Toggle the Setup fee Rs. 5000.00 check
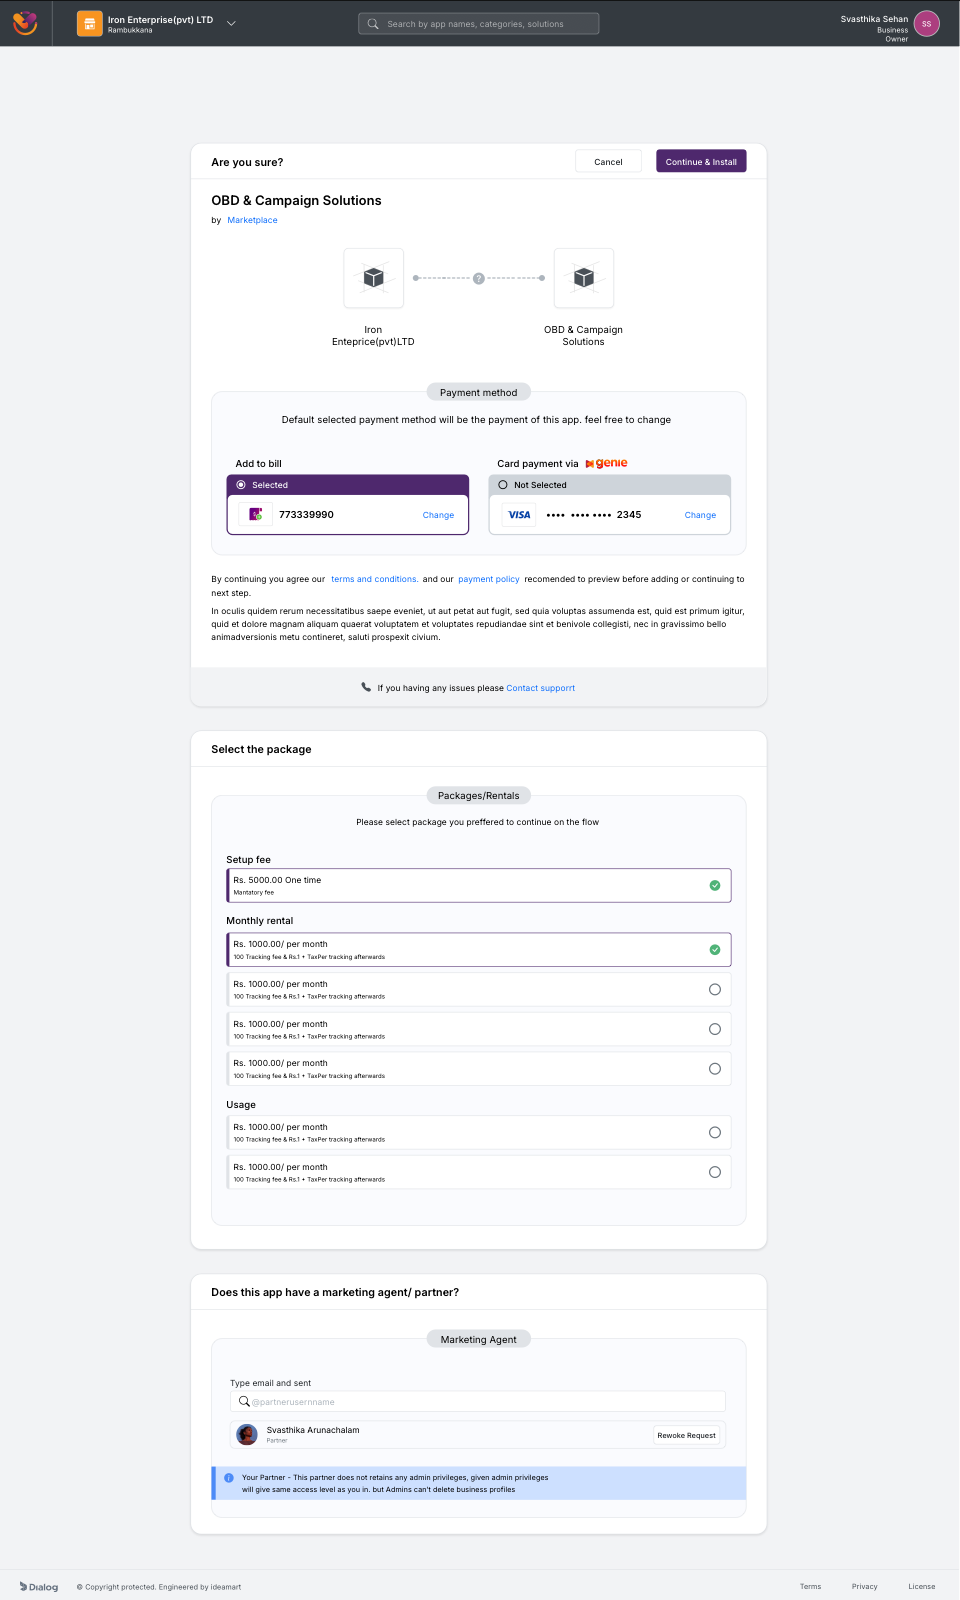The width and height of the screenshot is (960, 1600). 715,885
